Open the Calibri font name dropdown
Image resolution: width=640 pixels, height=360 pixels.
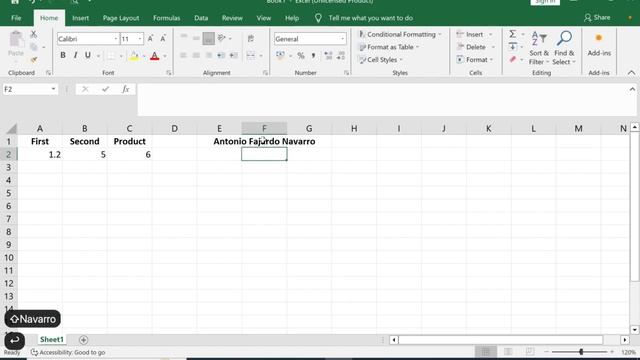(116, 39)
